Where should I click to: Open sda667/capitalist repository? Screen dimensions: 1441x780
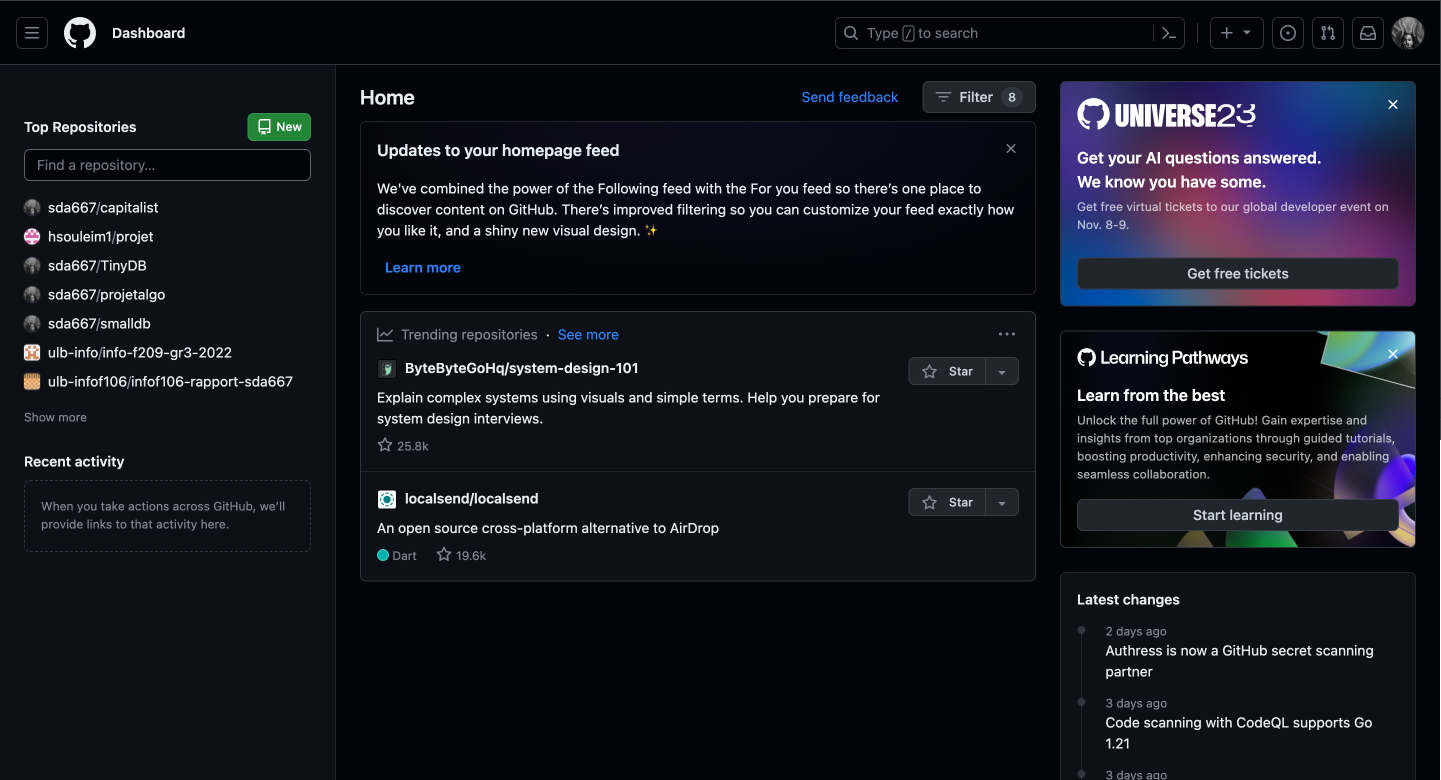(x=103, y=208)
